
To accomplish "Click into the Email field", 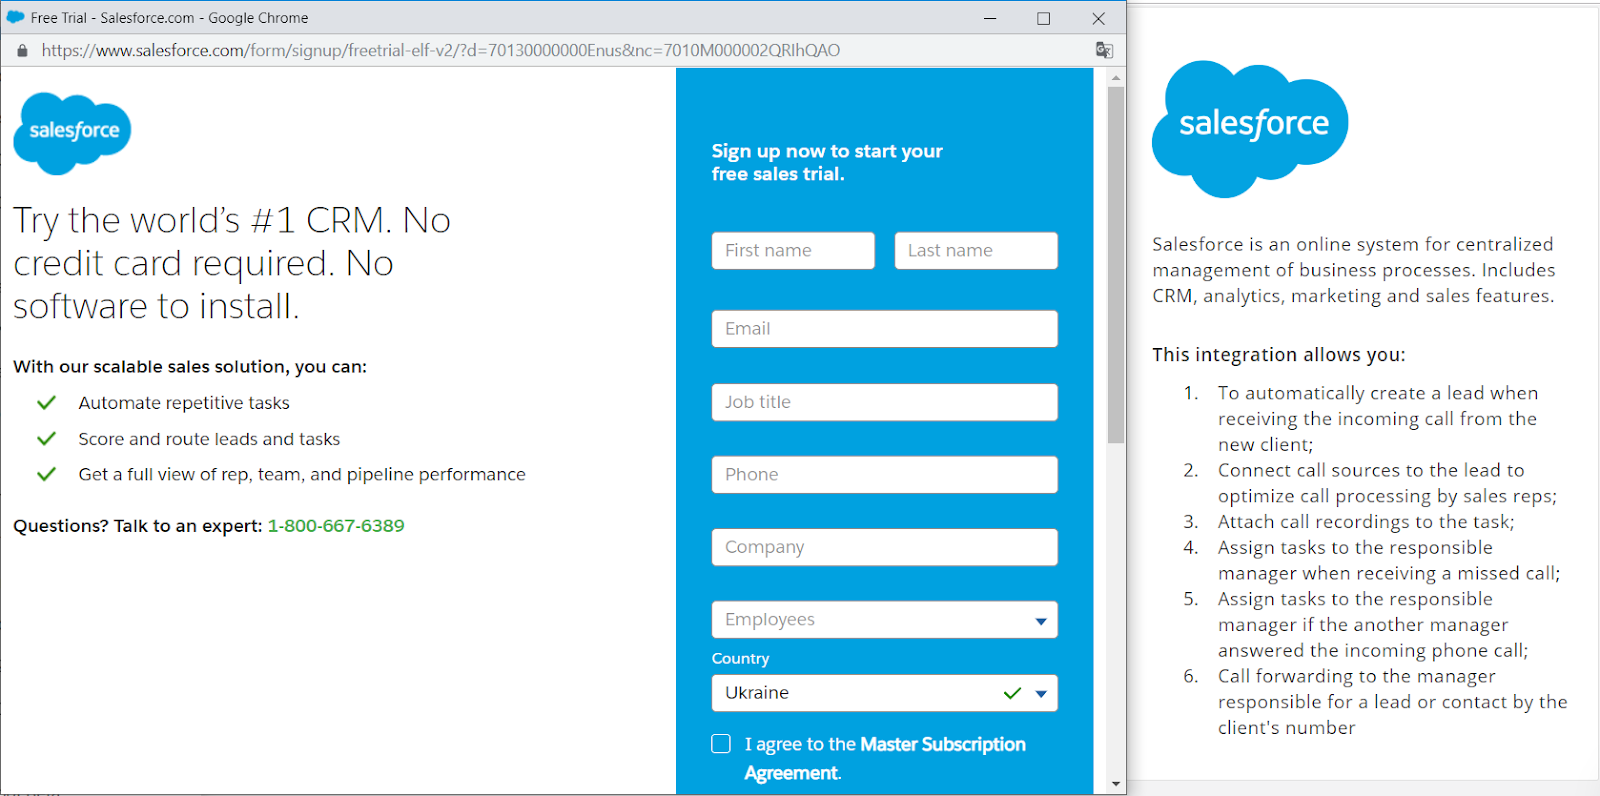I will [x=885, y=329].
